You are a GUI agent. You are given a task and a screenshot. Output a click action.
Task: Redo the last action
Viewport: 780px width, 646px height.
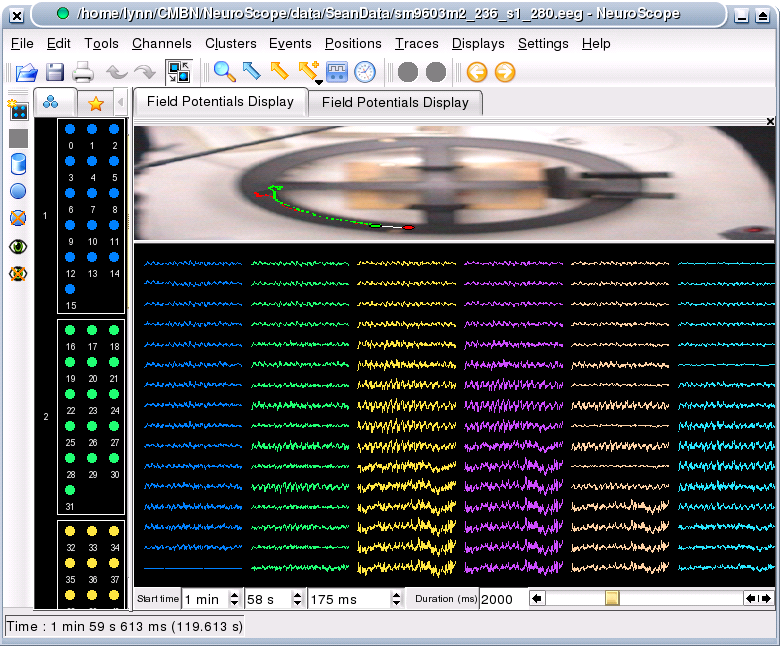pyautogui.click(x=145, y=73)
